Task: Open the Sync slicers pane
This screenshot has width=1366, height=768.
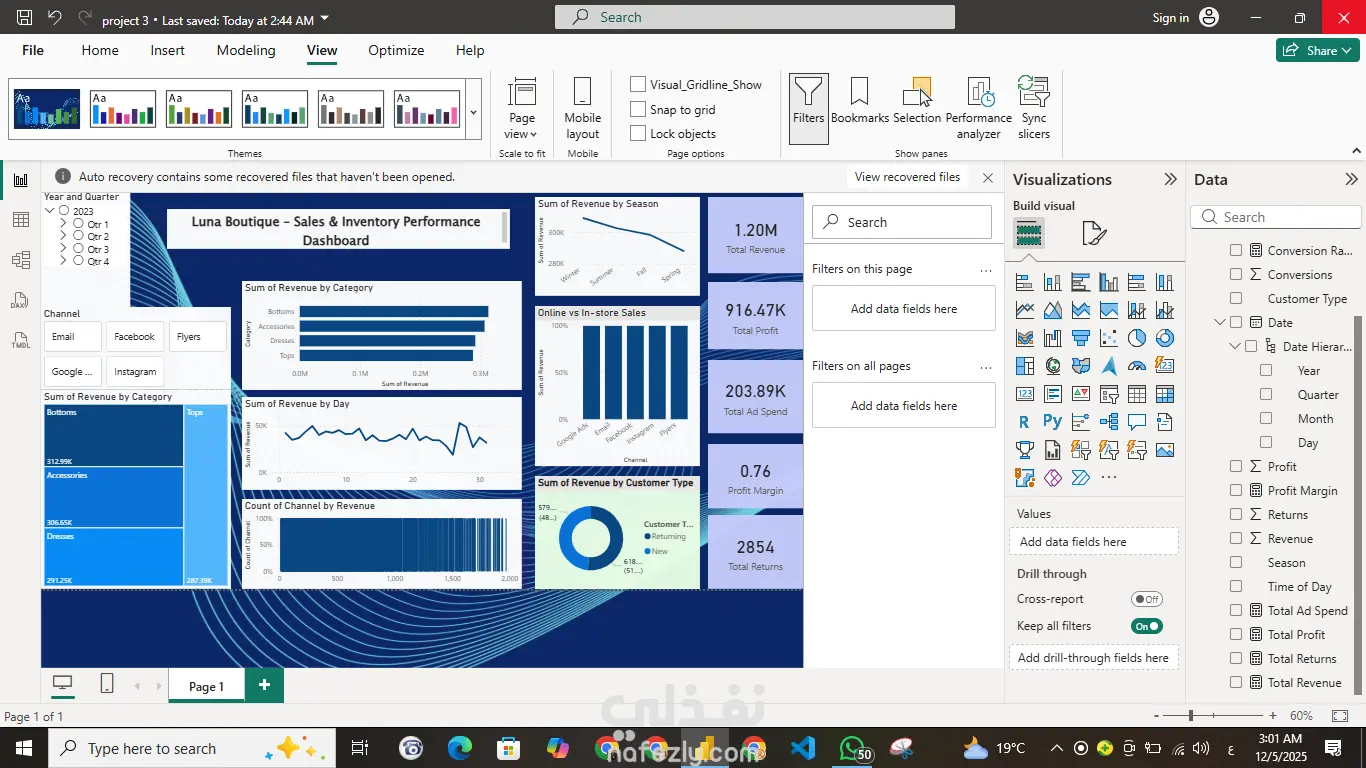Action: [x=1034, y=108]
